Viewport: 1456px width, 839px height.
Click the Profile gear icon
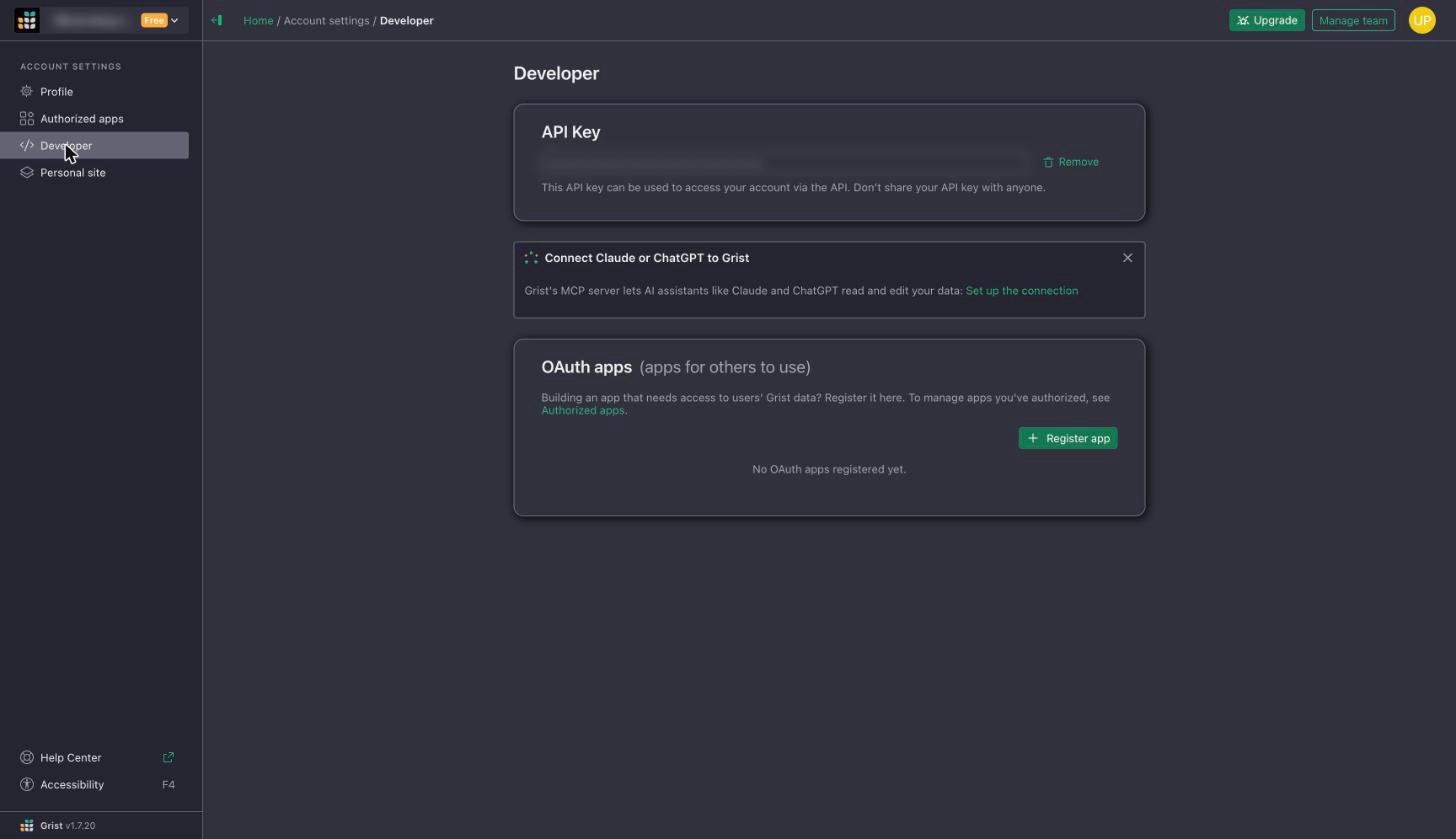click(x=27, y=91)
